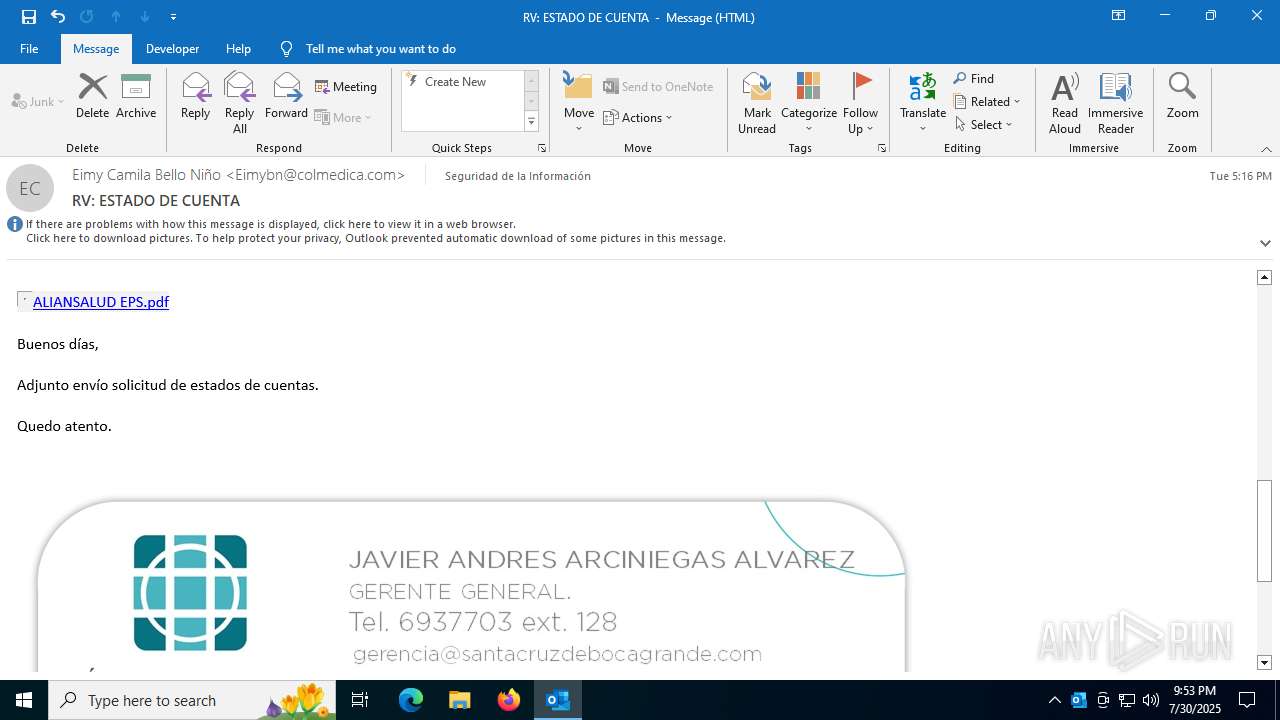This screenshot has width=1280, height=720.
Task: Mark the message as Unread
Action: [757, 103]
